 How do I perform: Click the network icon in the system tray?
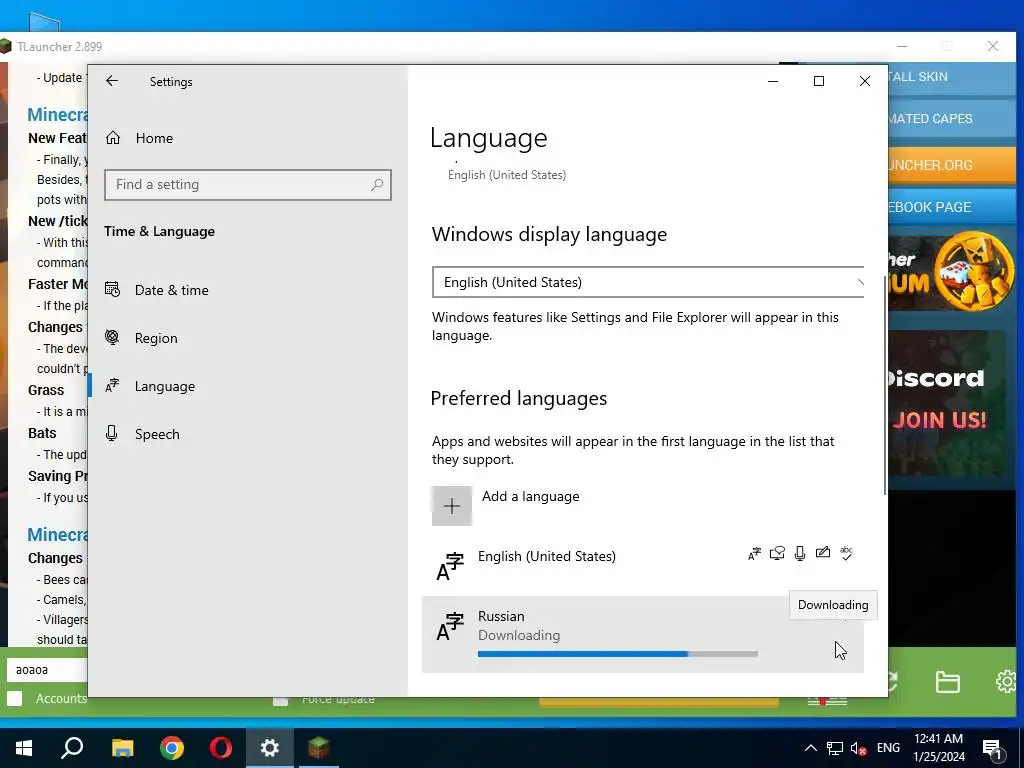pos(835,748)
